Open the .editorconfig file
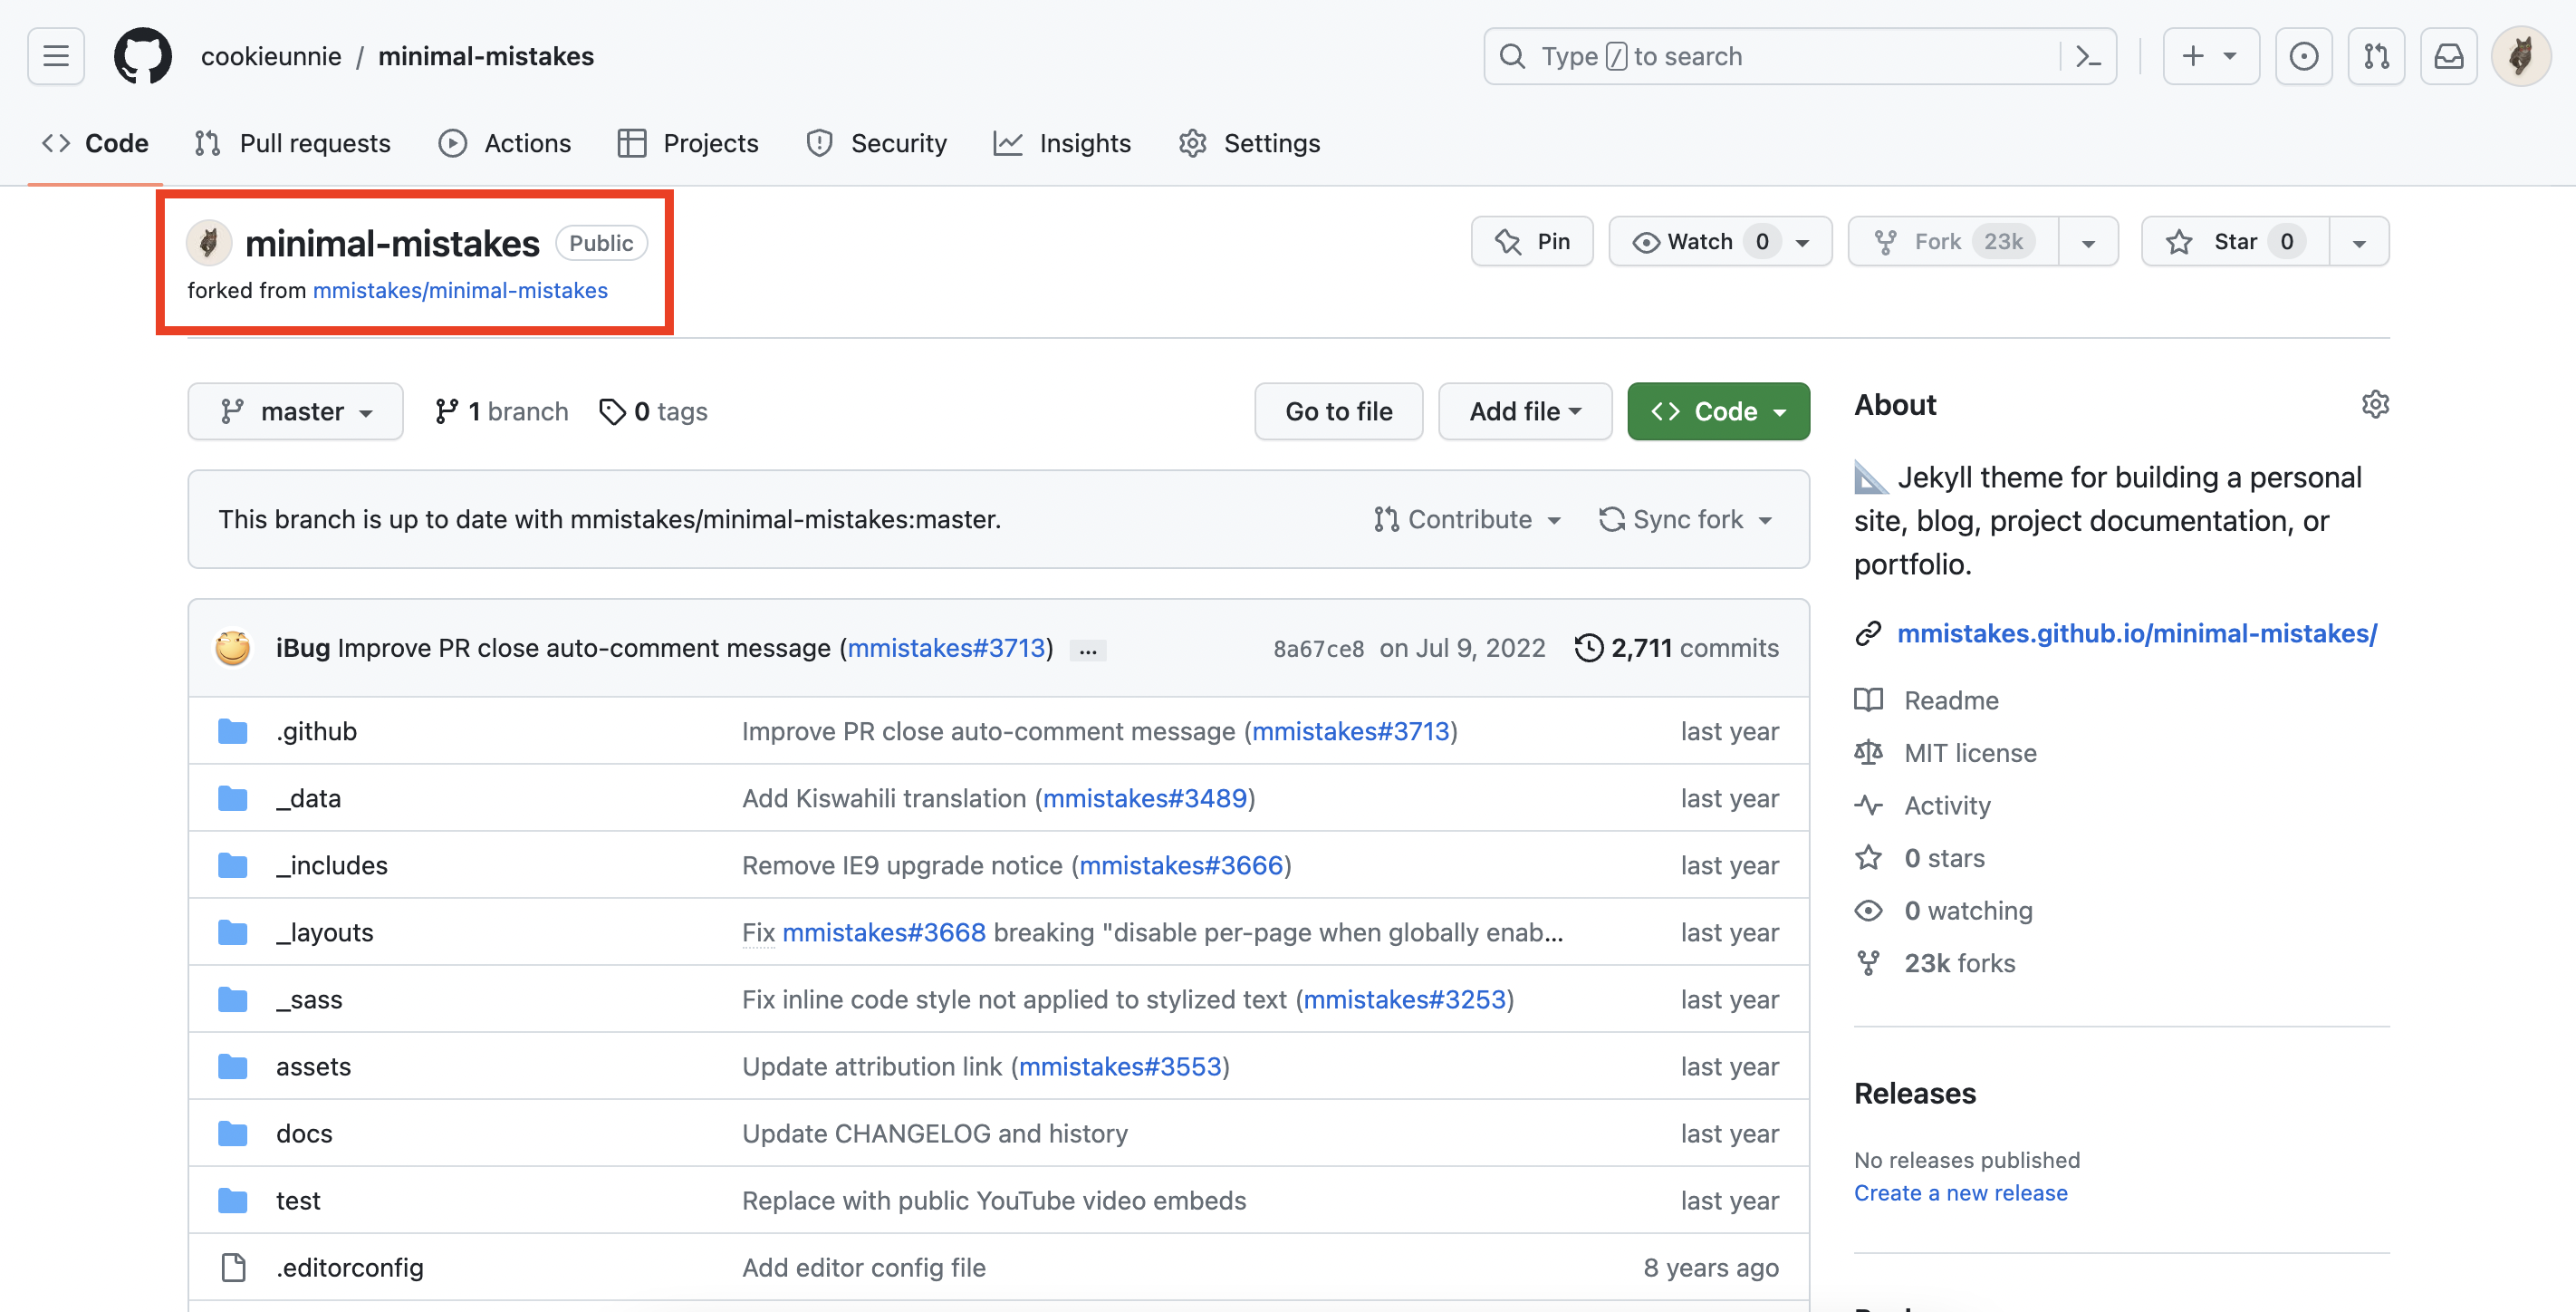 pyautogui.click(x=350, y=1267)
